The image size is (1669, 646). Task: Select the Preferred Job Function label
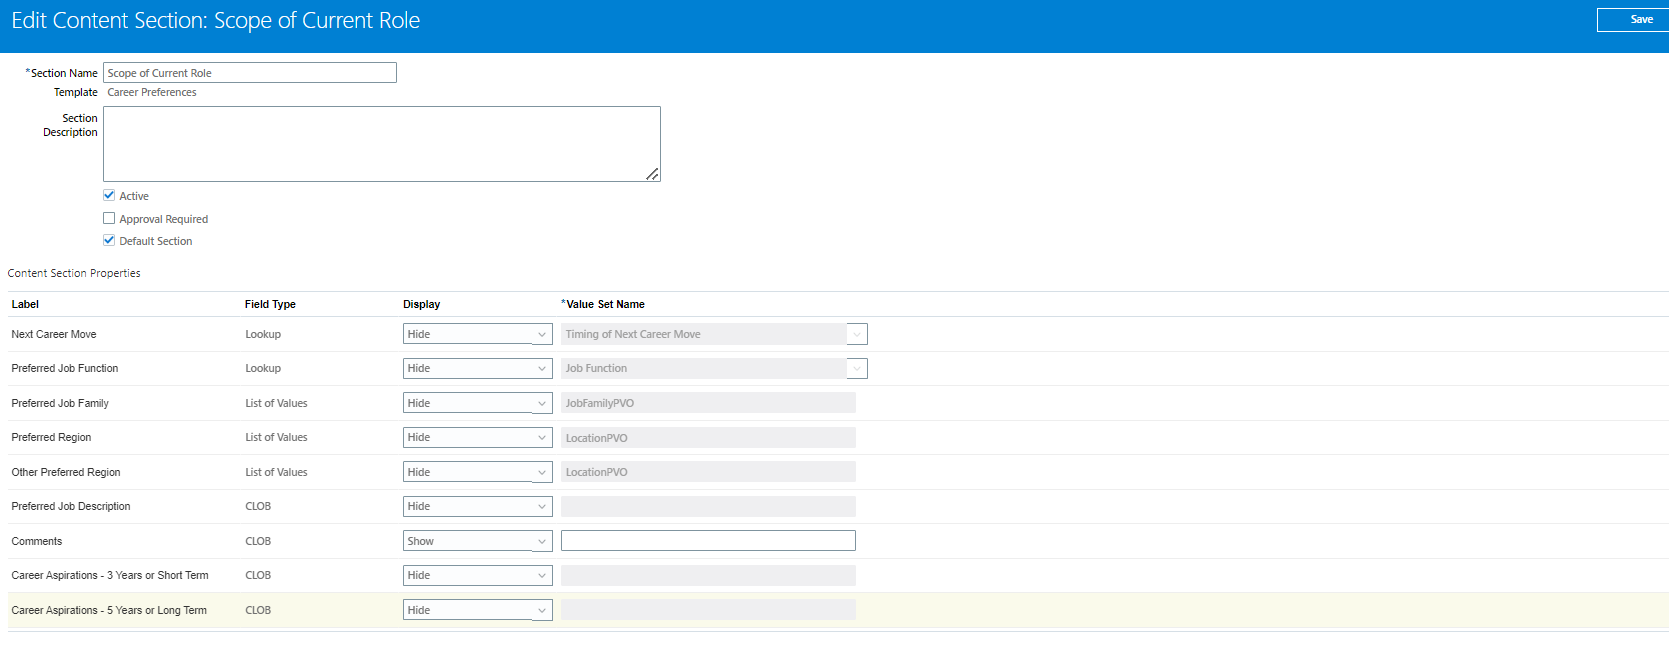65,368
